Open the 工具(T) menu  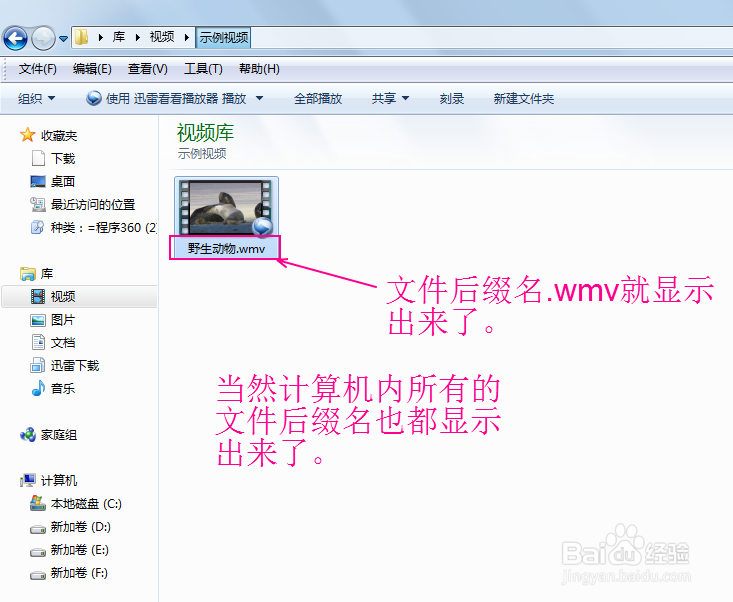pos(203,69)
